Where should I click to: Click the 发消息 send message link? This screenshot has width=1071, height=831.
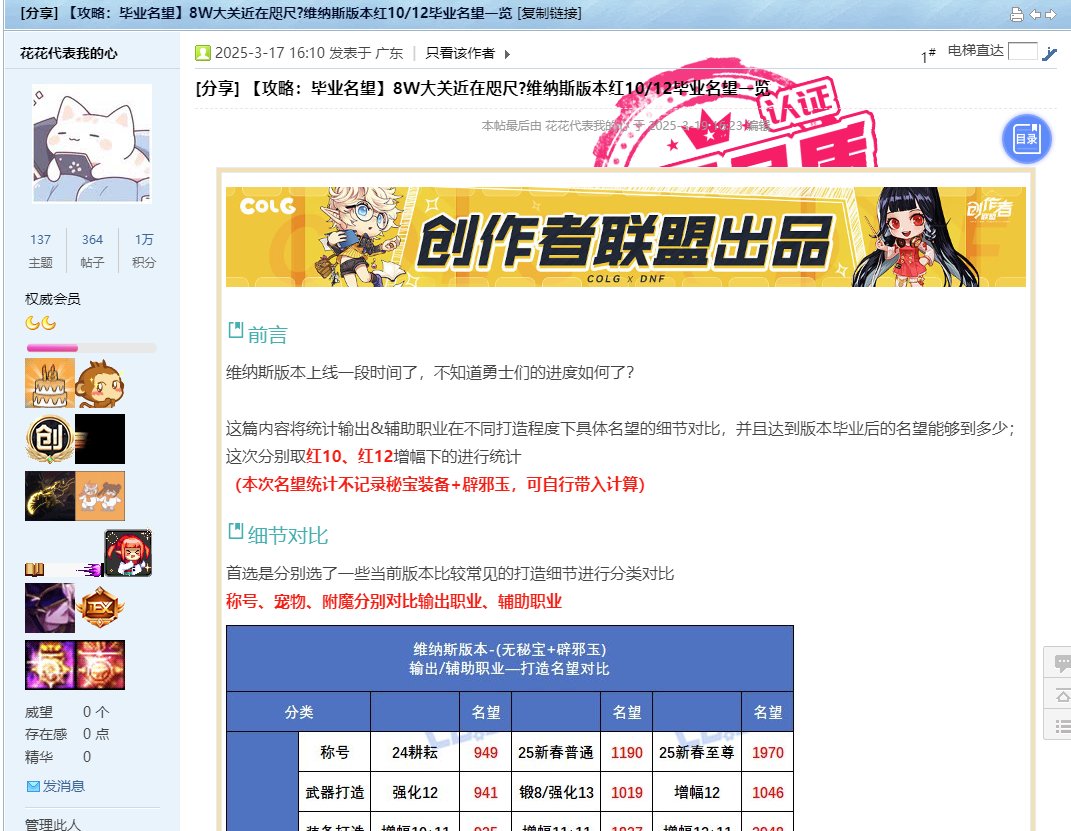click(x=64, y=786)
